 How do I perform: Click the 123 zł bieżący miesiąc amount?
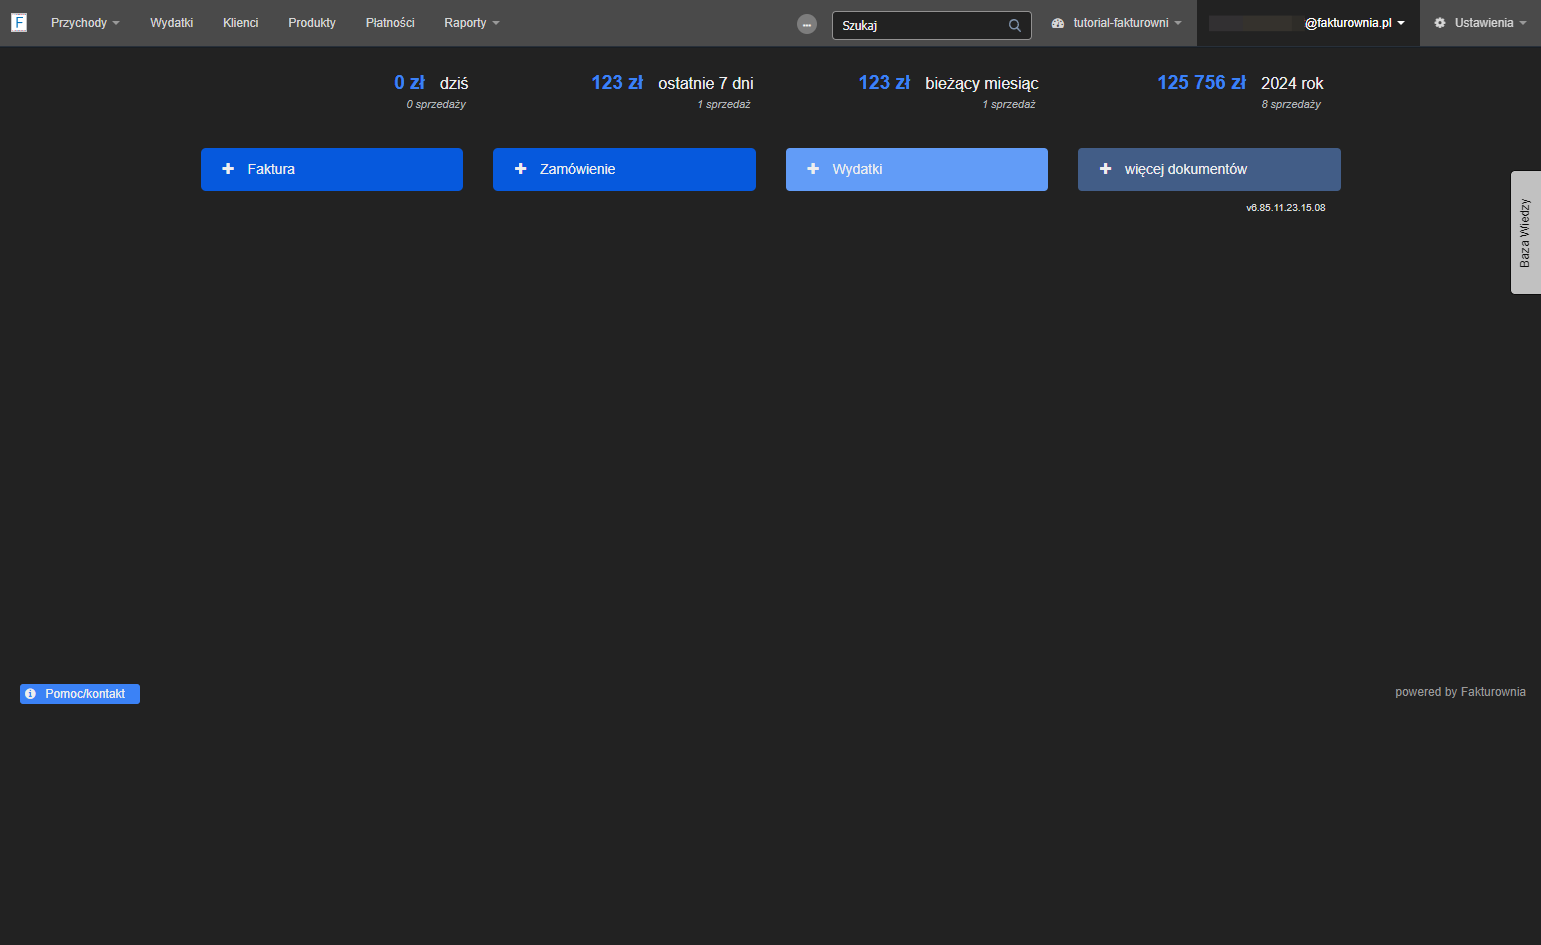[x=884, y=83]
